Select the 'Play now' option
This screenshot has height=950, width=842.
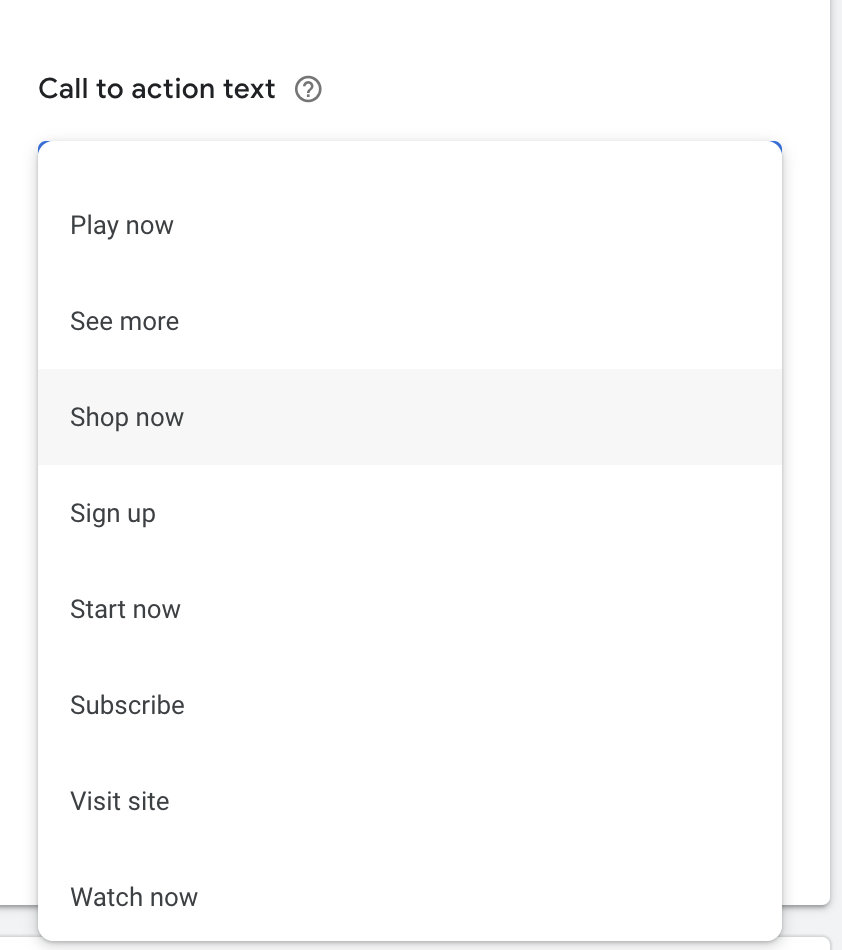click(122, 225)
